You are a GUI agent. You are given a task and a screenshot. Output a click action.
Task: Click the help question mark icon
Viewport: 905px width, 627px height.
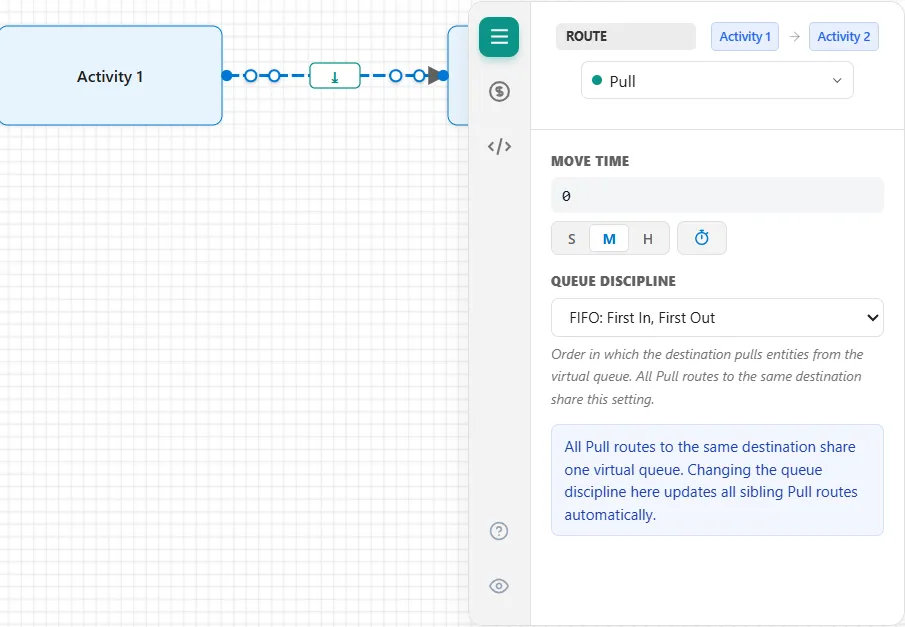pos(499,531)
